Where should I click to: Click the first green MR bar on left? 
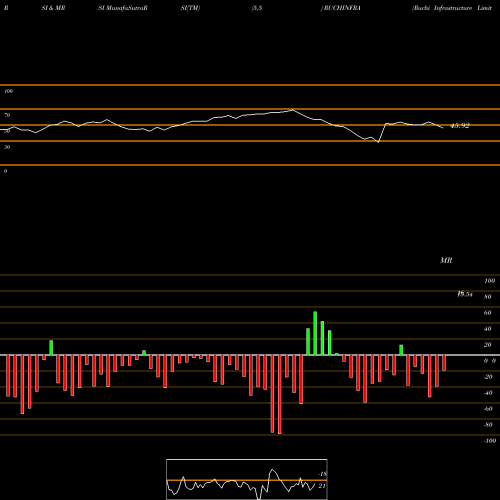tap(51, 348)
